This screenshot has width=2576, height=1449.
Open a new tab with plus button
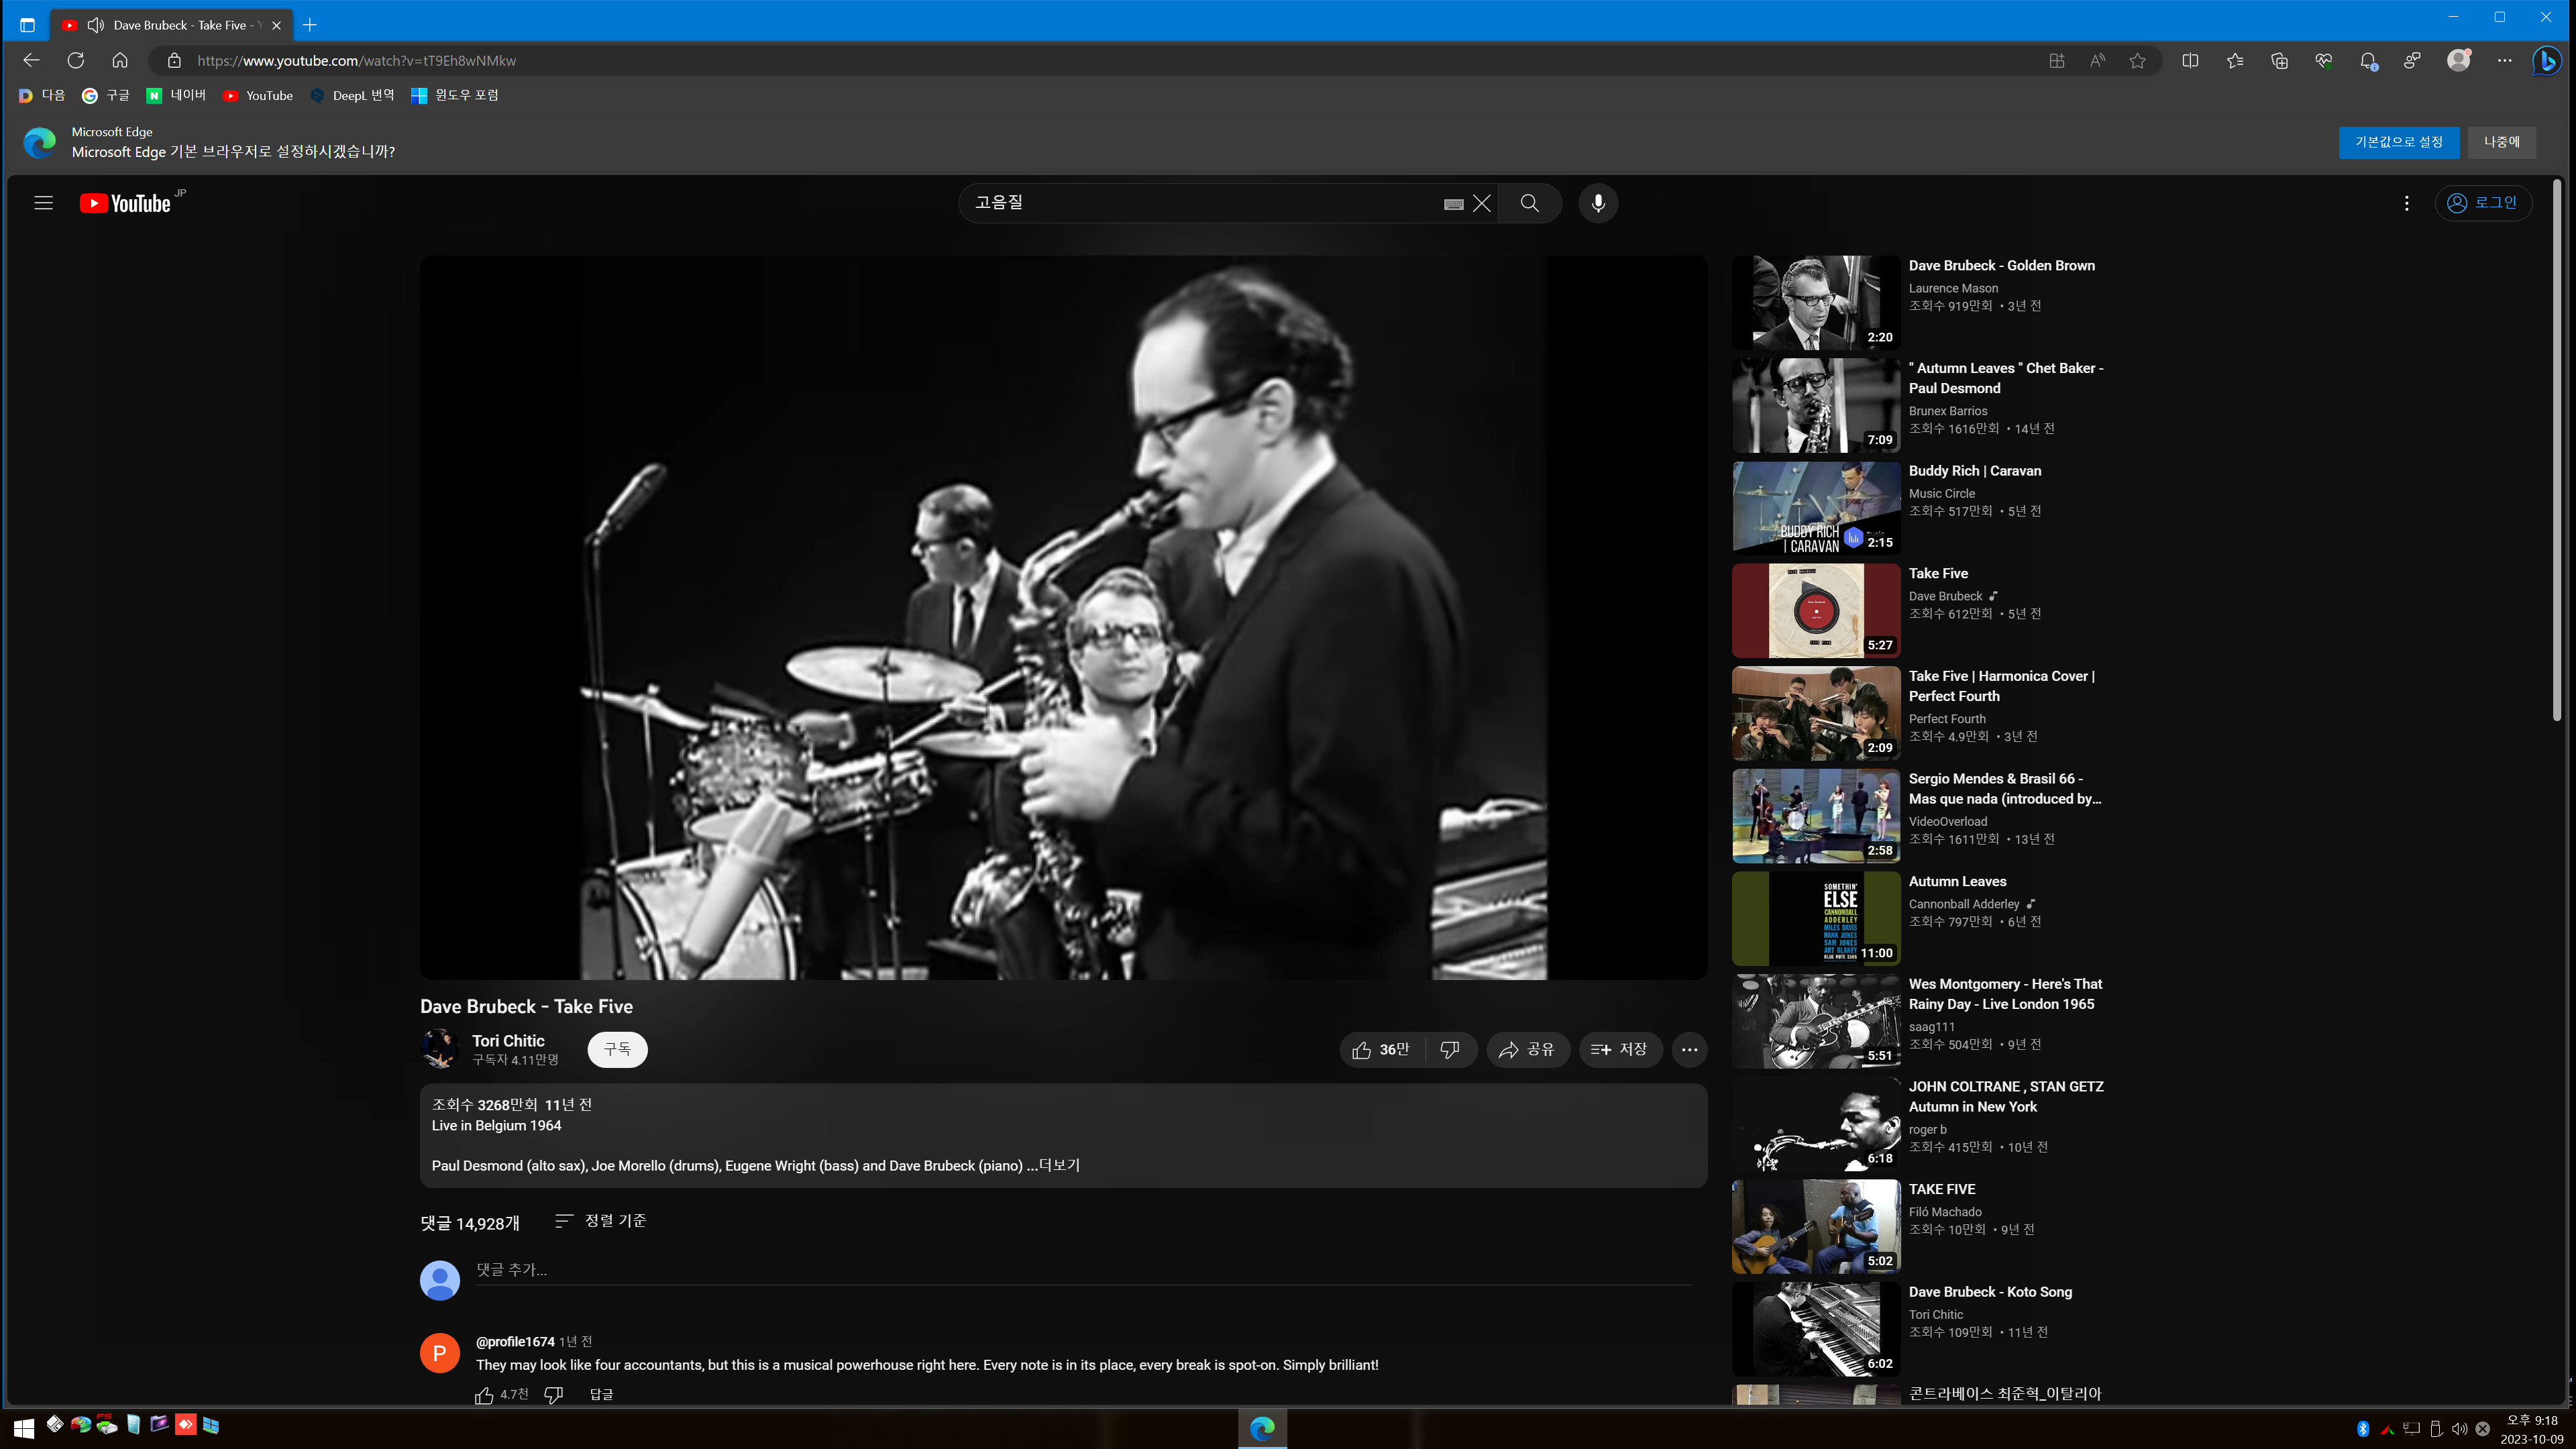310,25
